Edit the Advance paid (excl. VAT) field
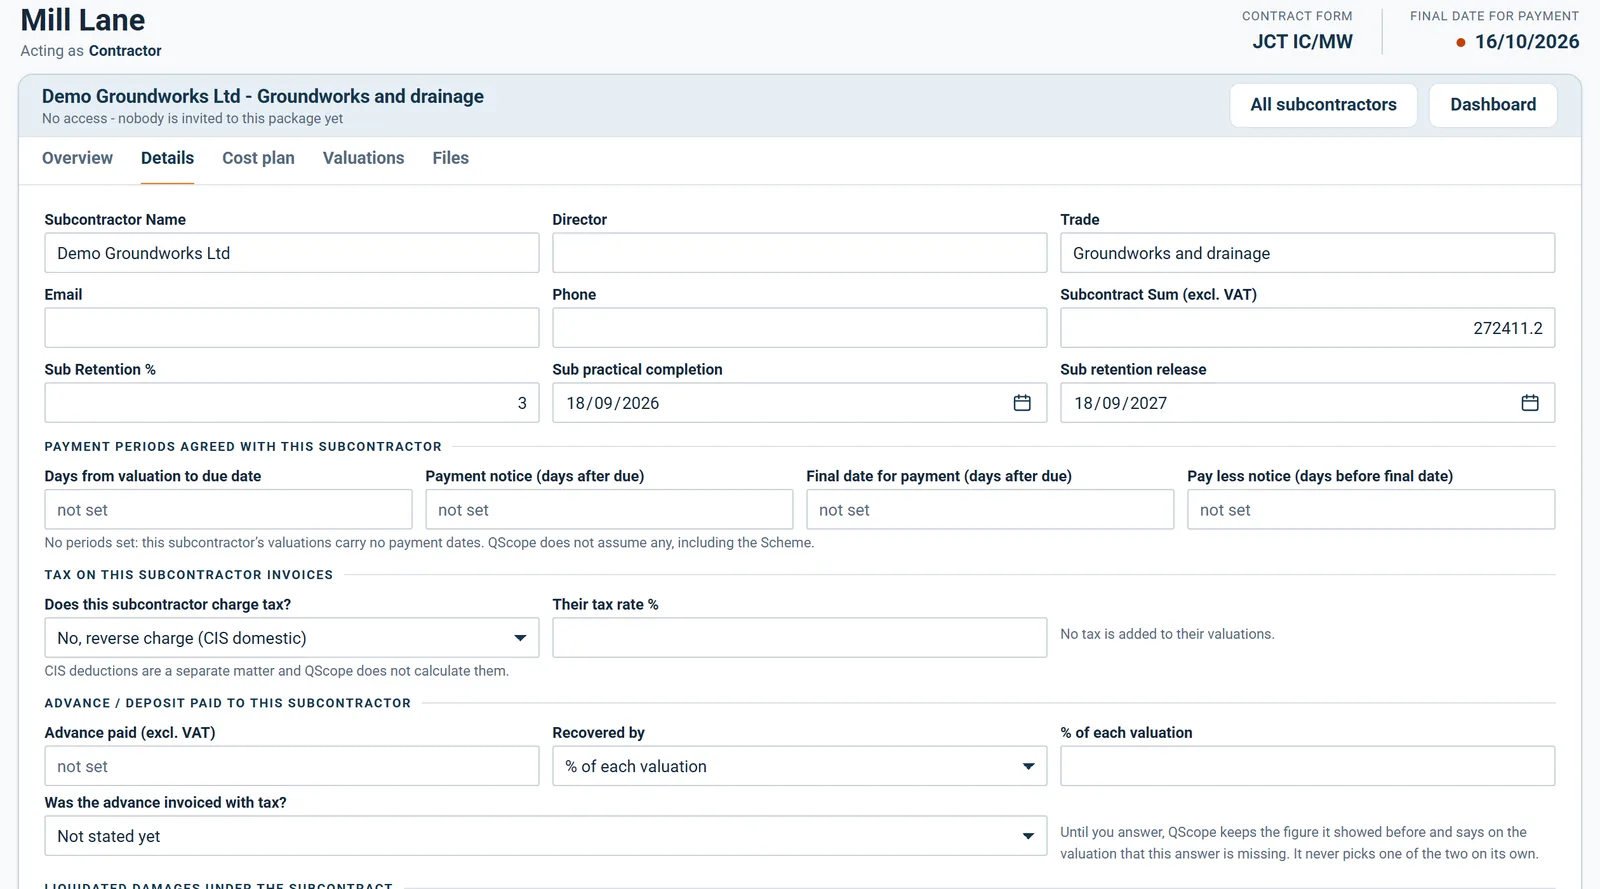 coord(292,766)
